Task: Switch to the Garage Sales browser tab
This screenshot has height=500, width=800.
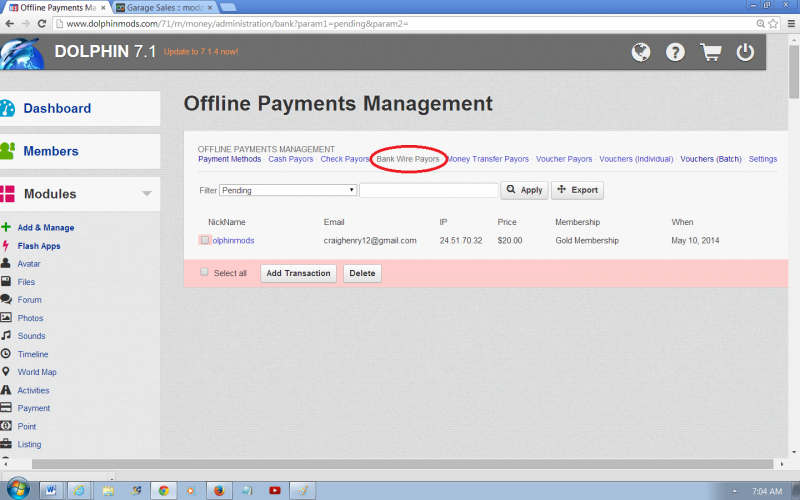Action: pos(164,8)
